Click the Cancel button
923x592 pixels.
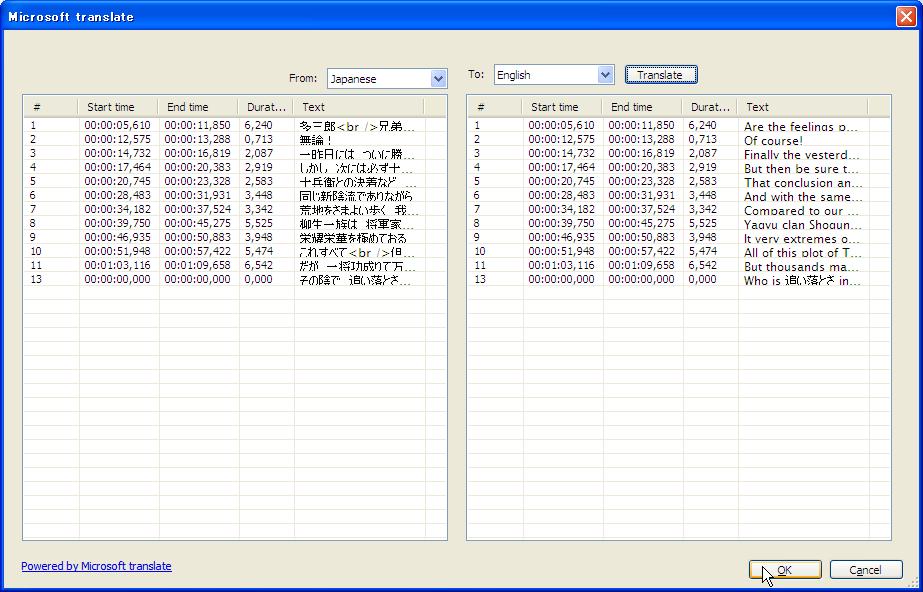click(x=866, y=570)
